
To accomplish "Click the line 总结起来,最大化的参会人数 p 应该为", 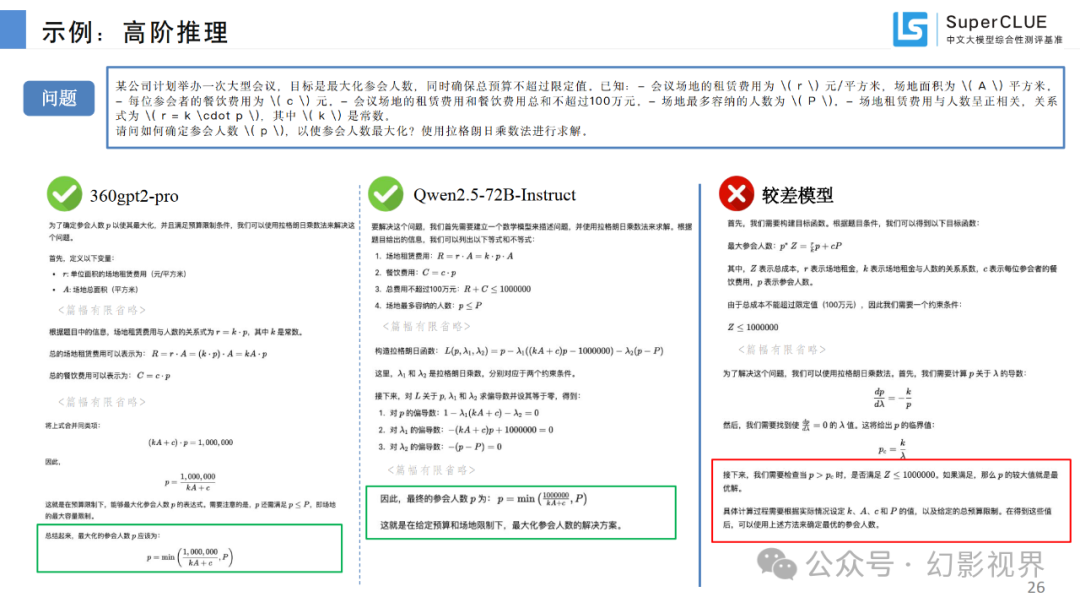I will tap(102, 536).
